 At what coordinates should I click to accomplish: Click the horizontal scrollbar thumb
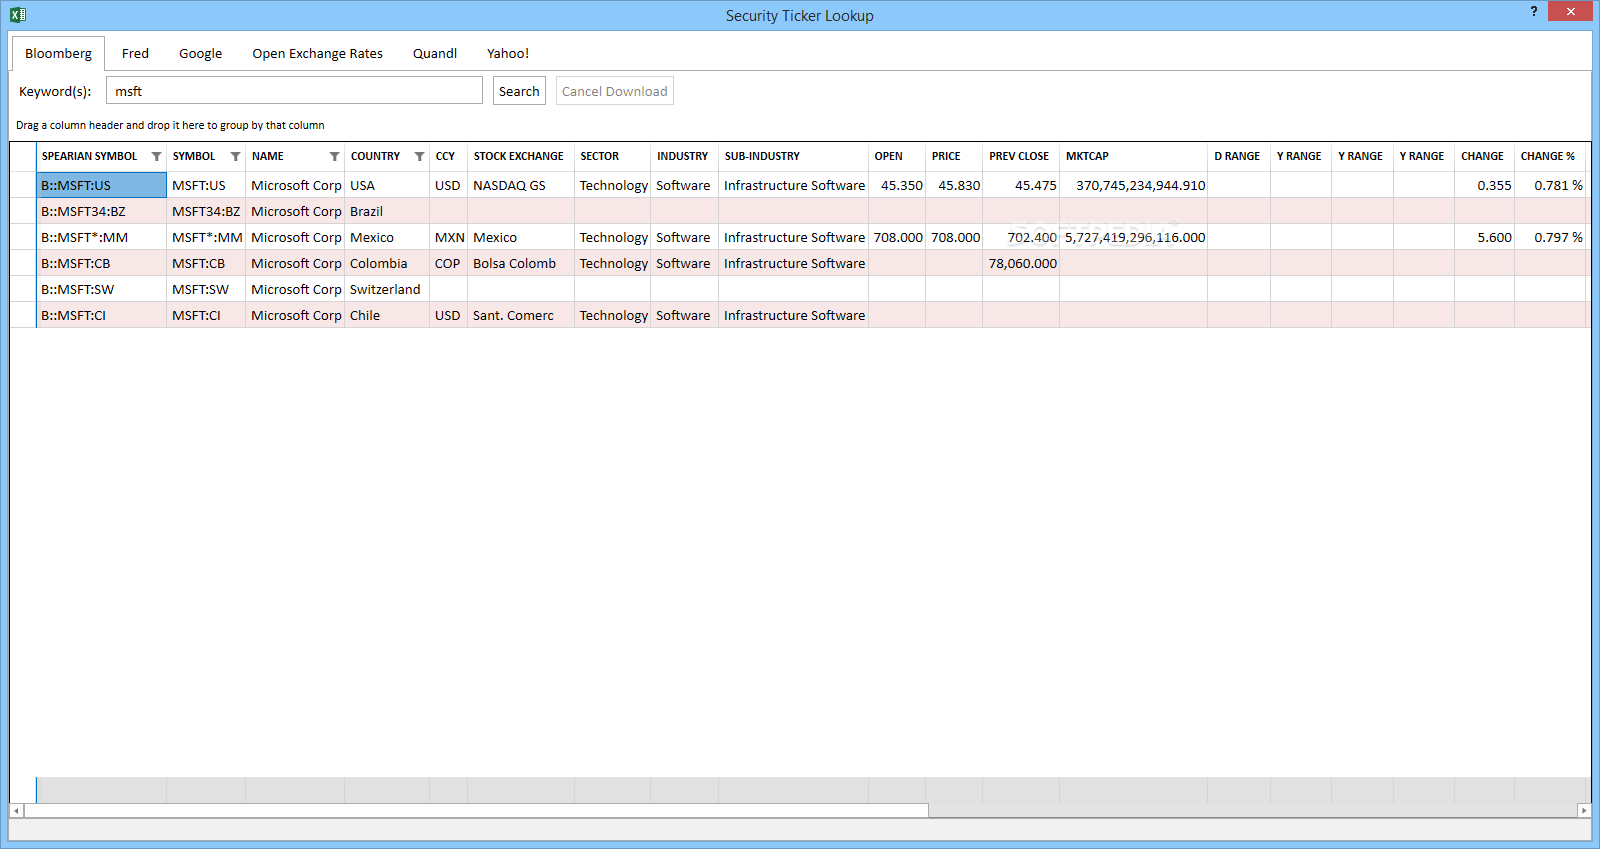476,811
